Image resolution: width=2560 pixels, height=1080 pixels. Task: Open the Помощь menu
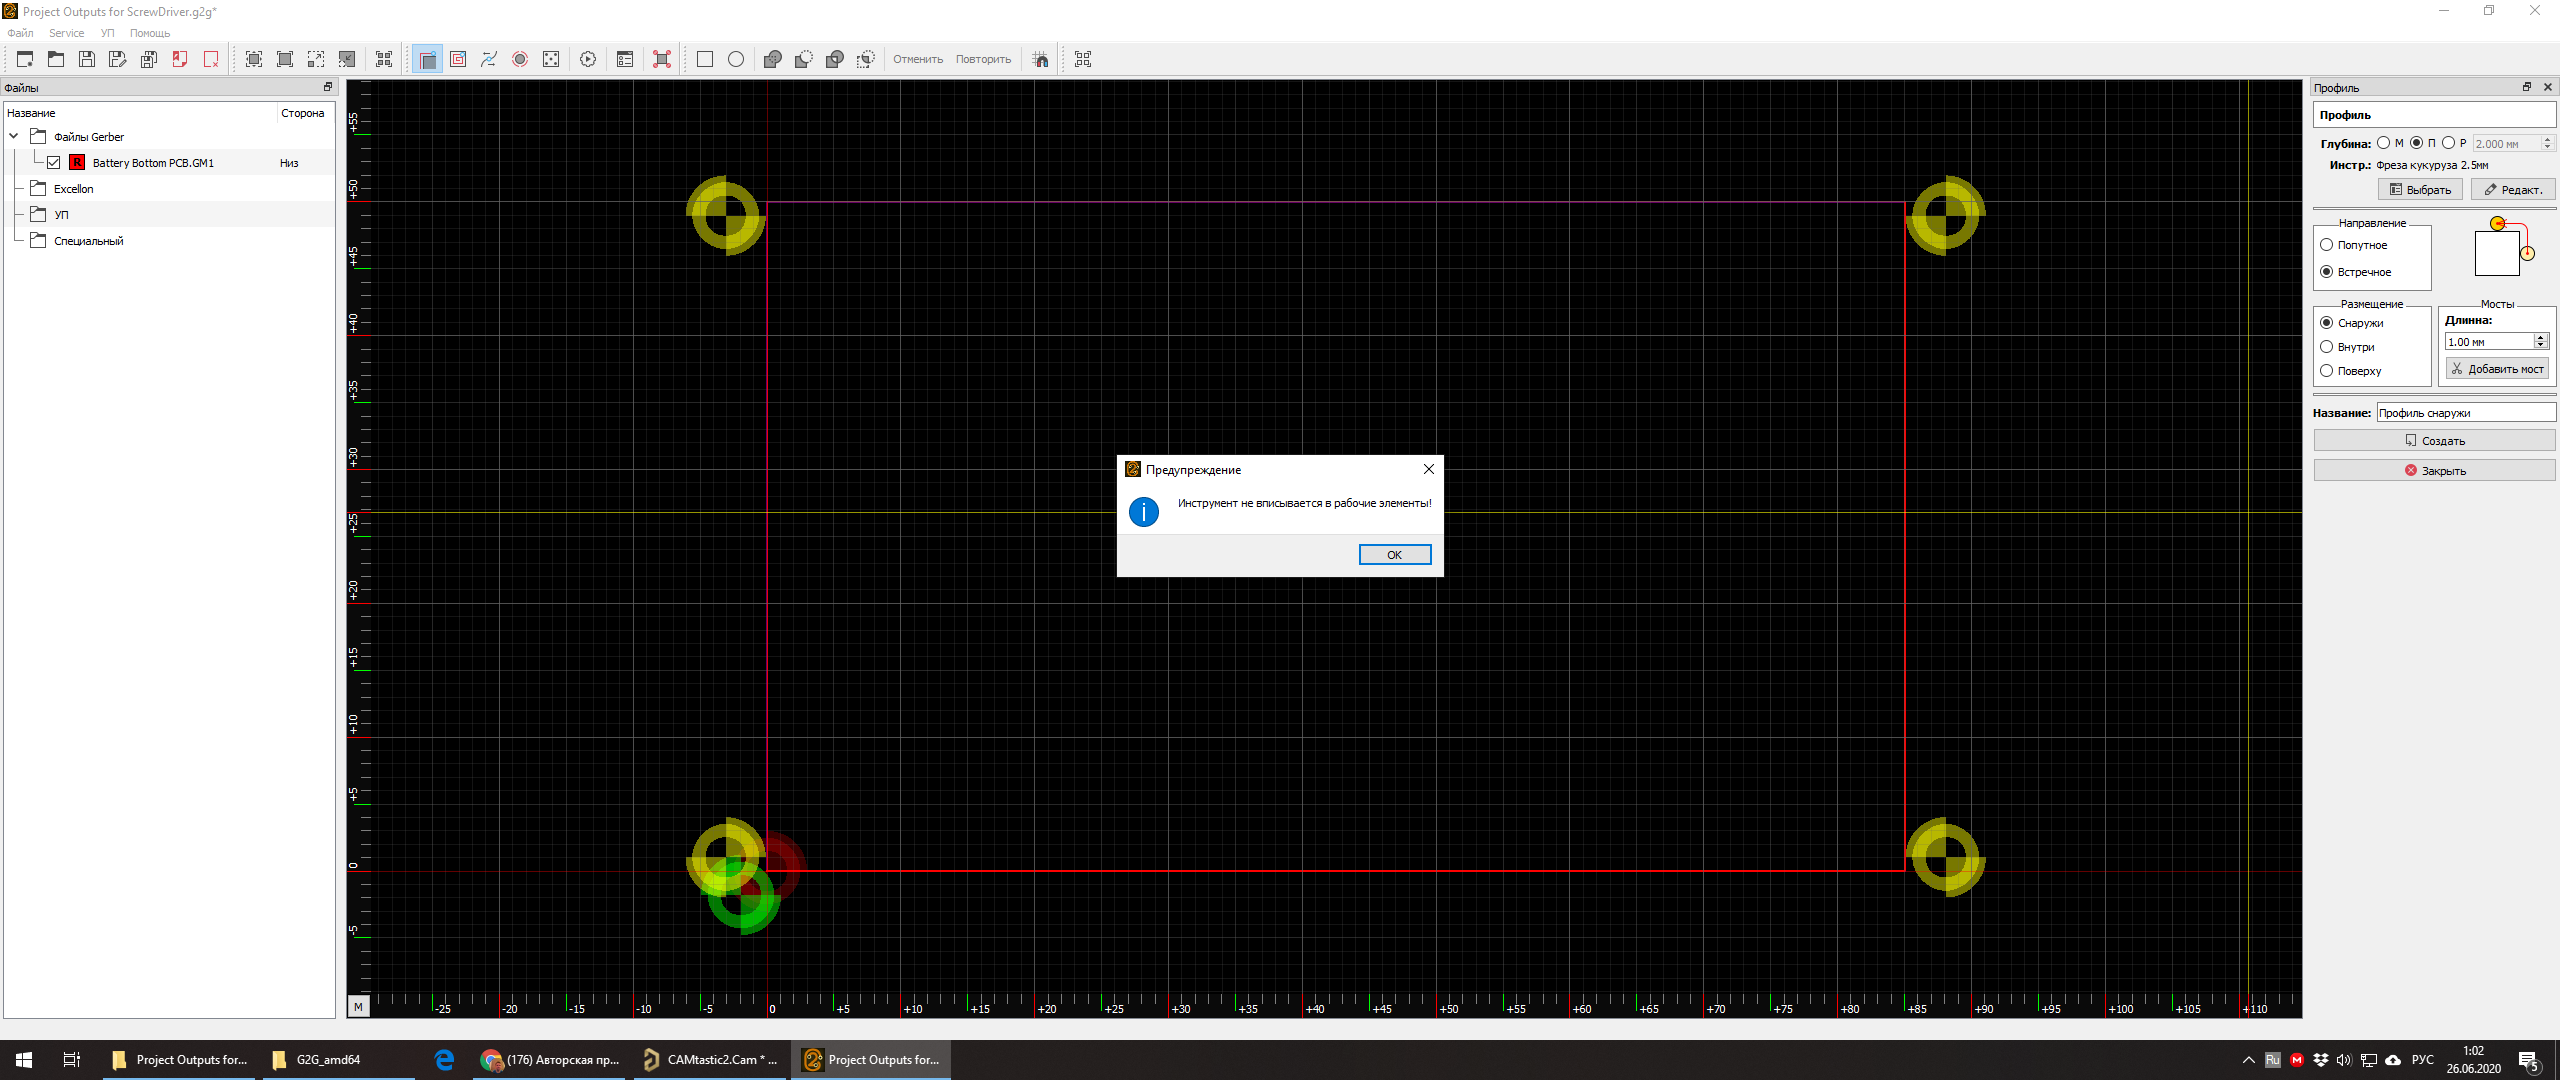(x=150, y=33)
